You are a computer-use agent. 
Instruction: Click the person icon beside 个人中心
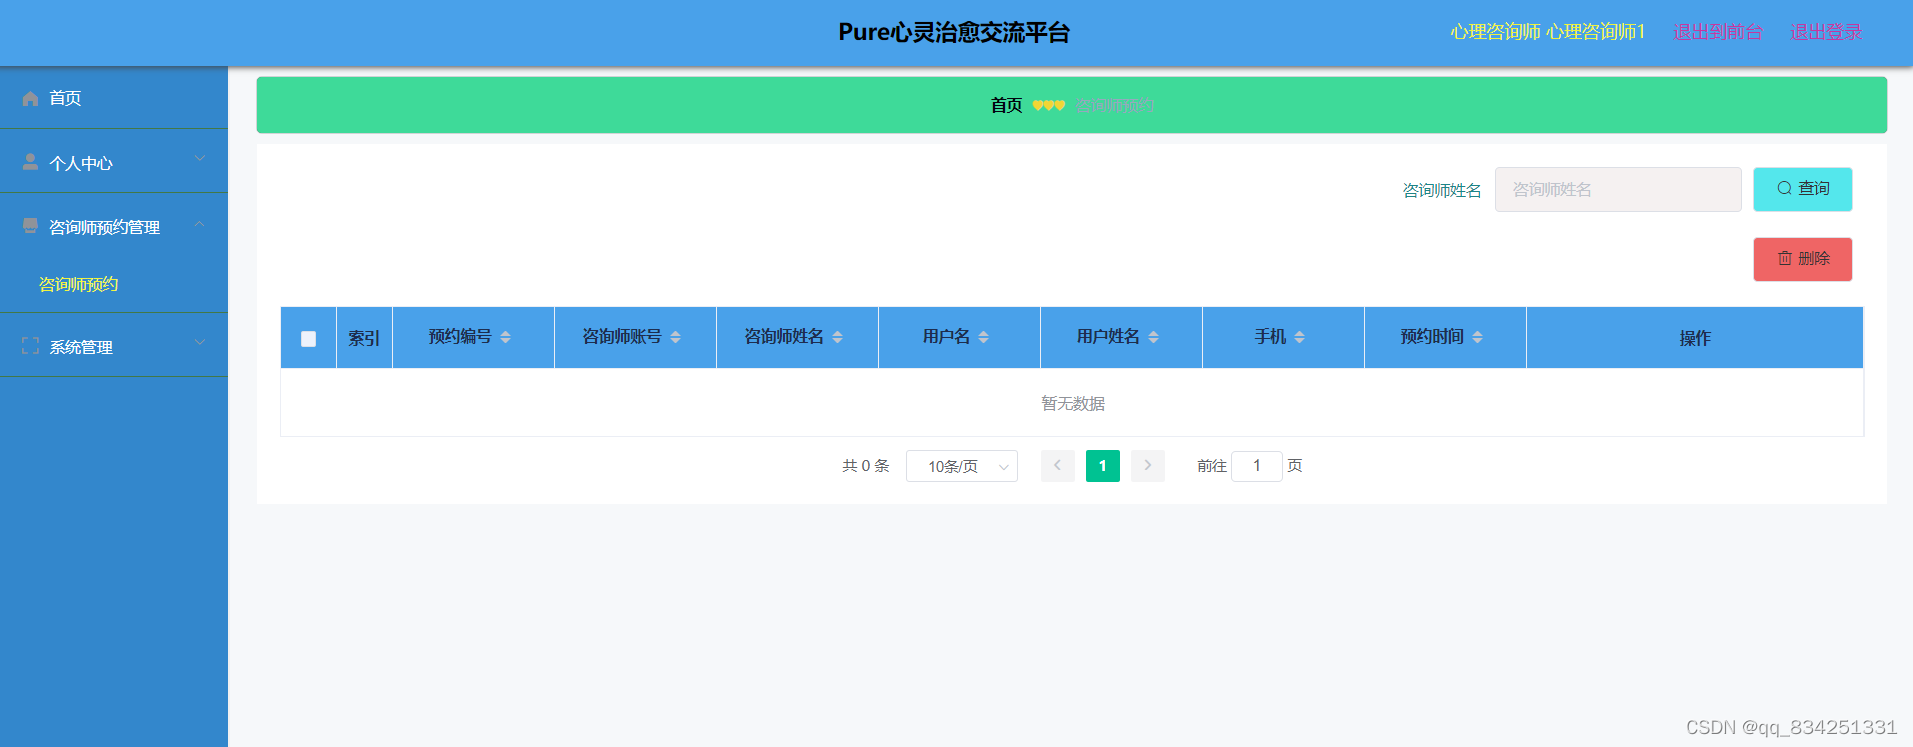point(30,162)
